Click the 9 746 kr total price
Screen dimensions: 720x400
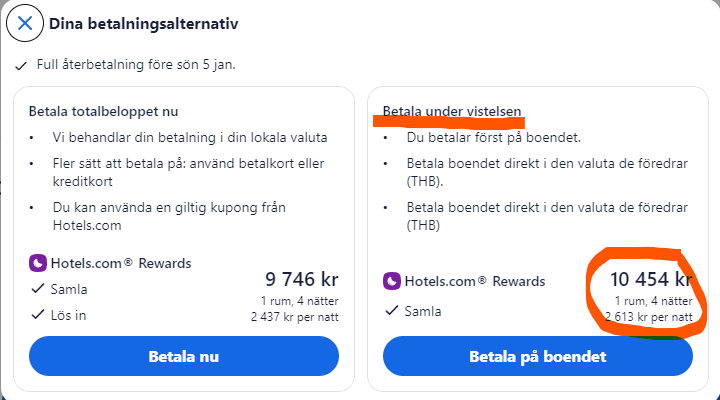point(301,279)
